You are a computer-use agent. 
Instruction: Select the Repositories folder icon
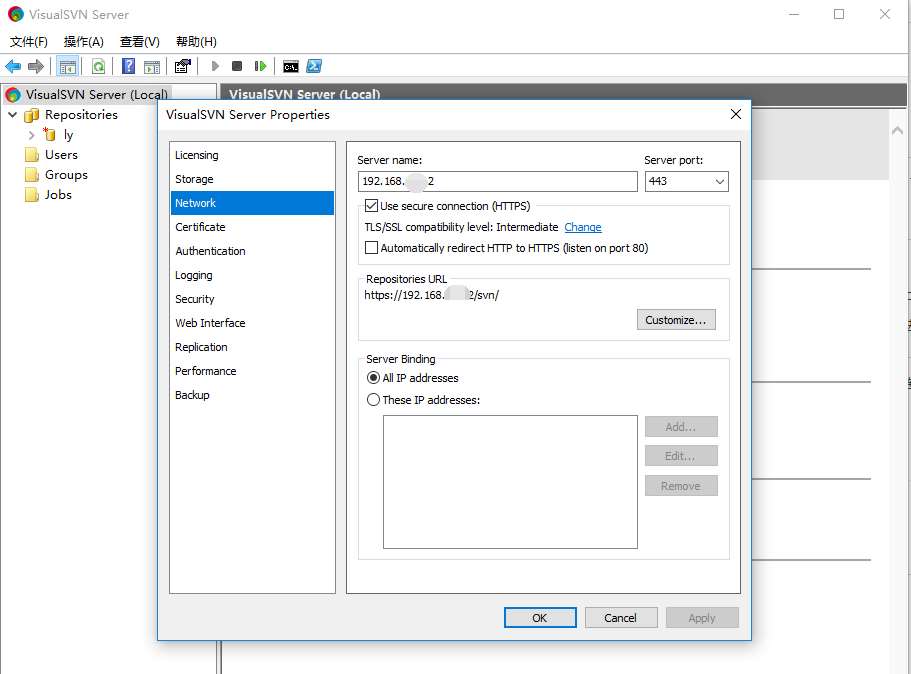(31, 115)
